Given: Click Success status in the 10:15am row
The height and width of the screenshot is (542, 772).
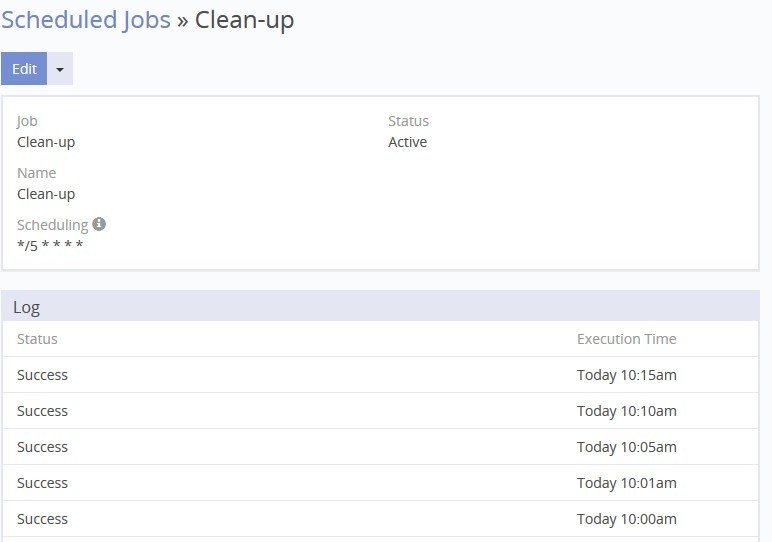Looking at the screenshot, I should (x=42, y=375).
